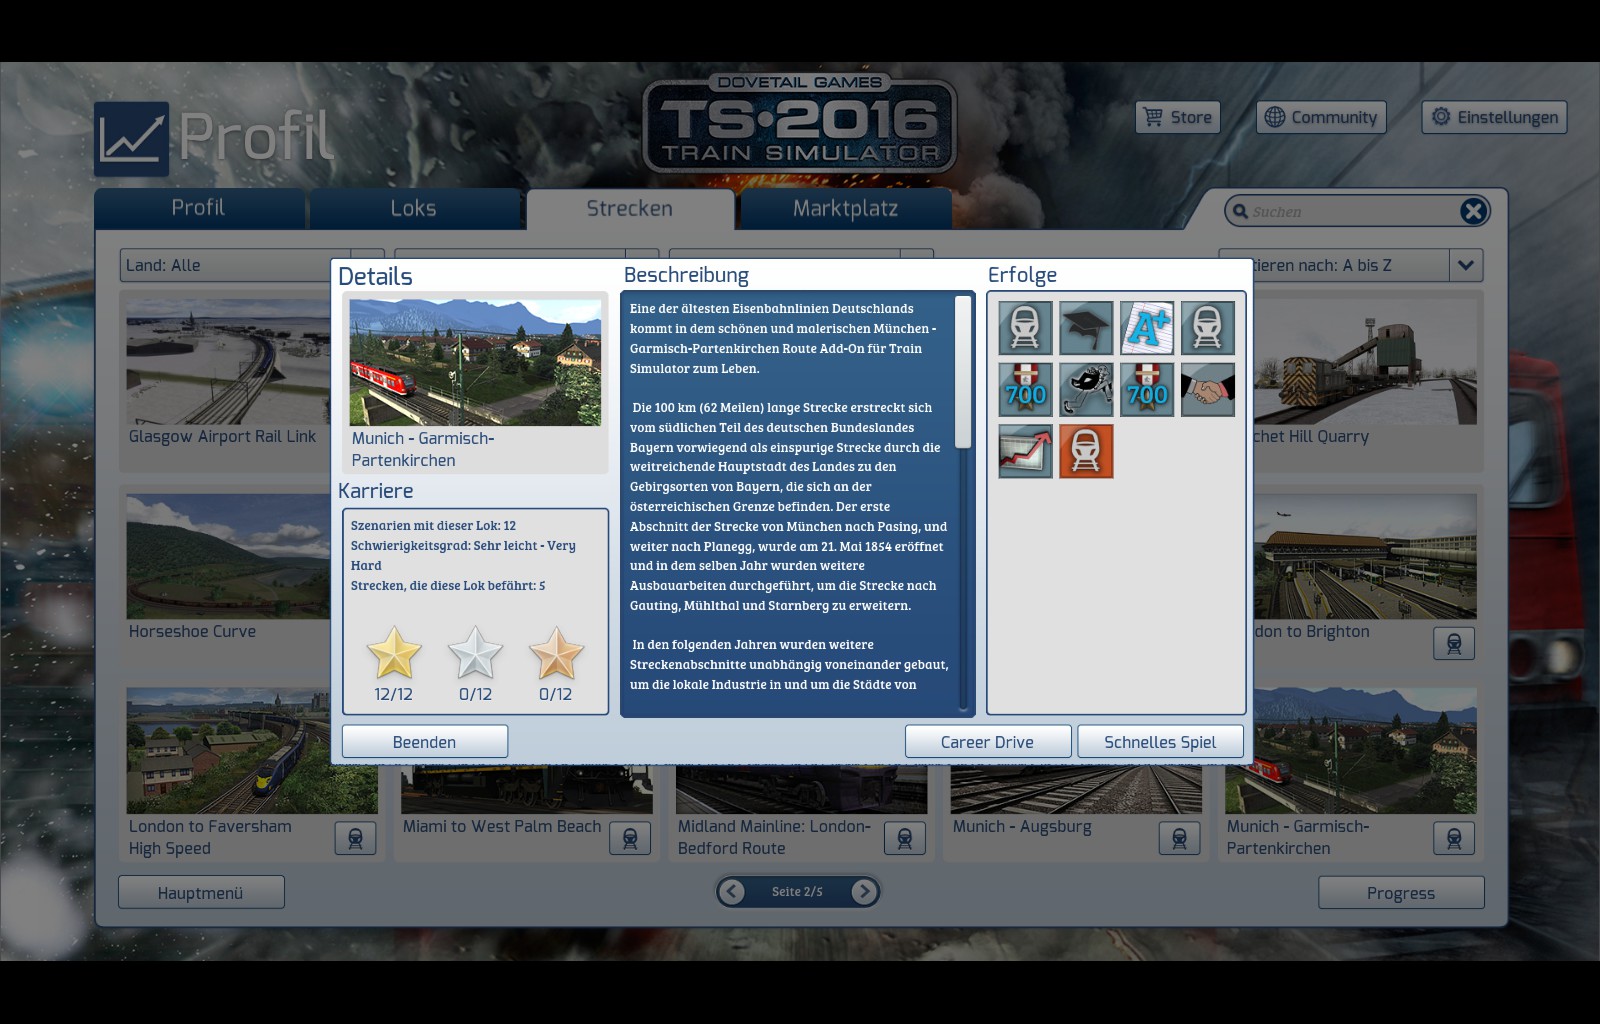1600x1024 pixels.
Task: Go to the next page of routes
Action: point(864,891)
